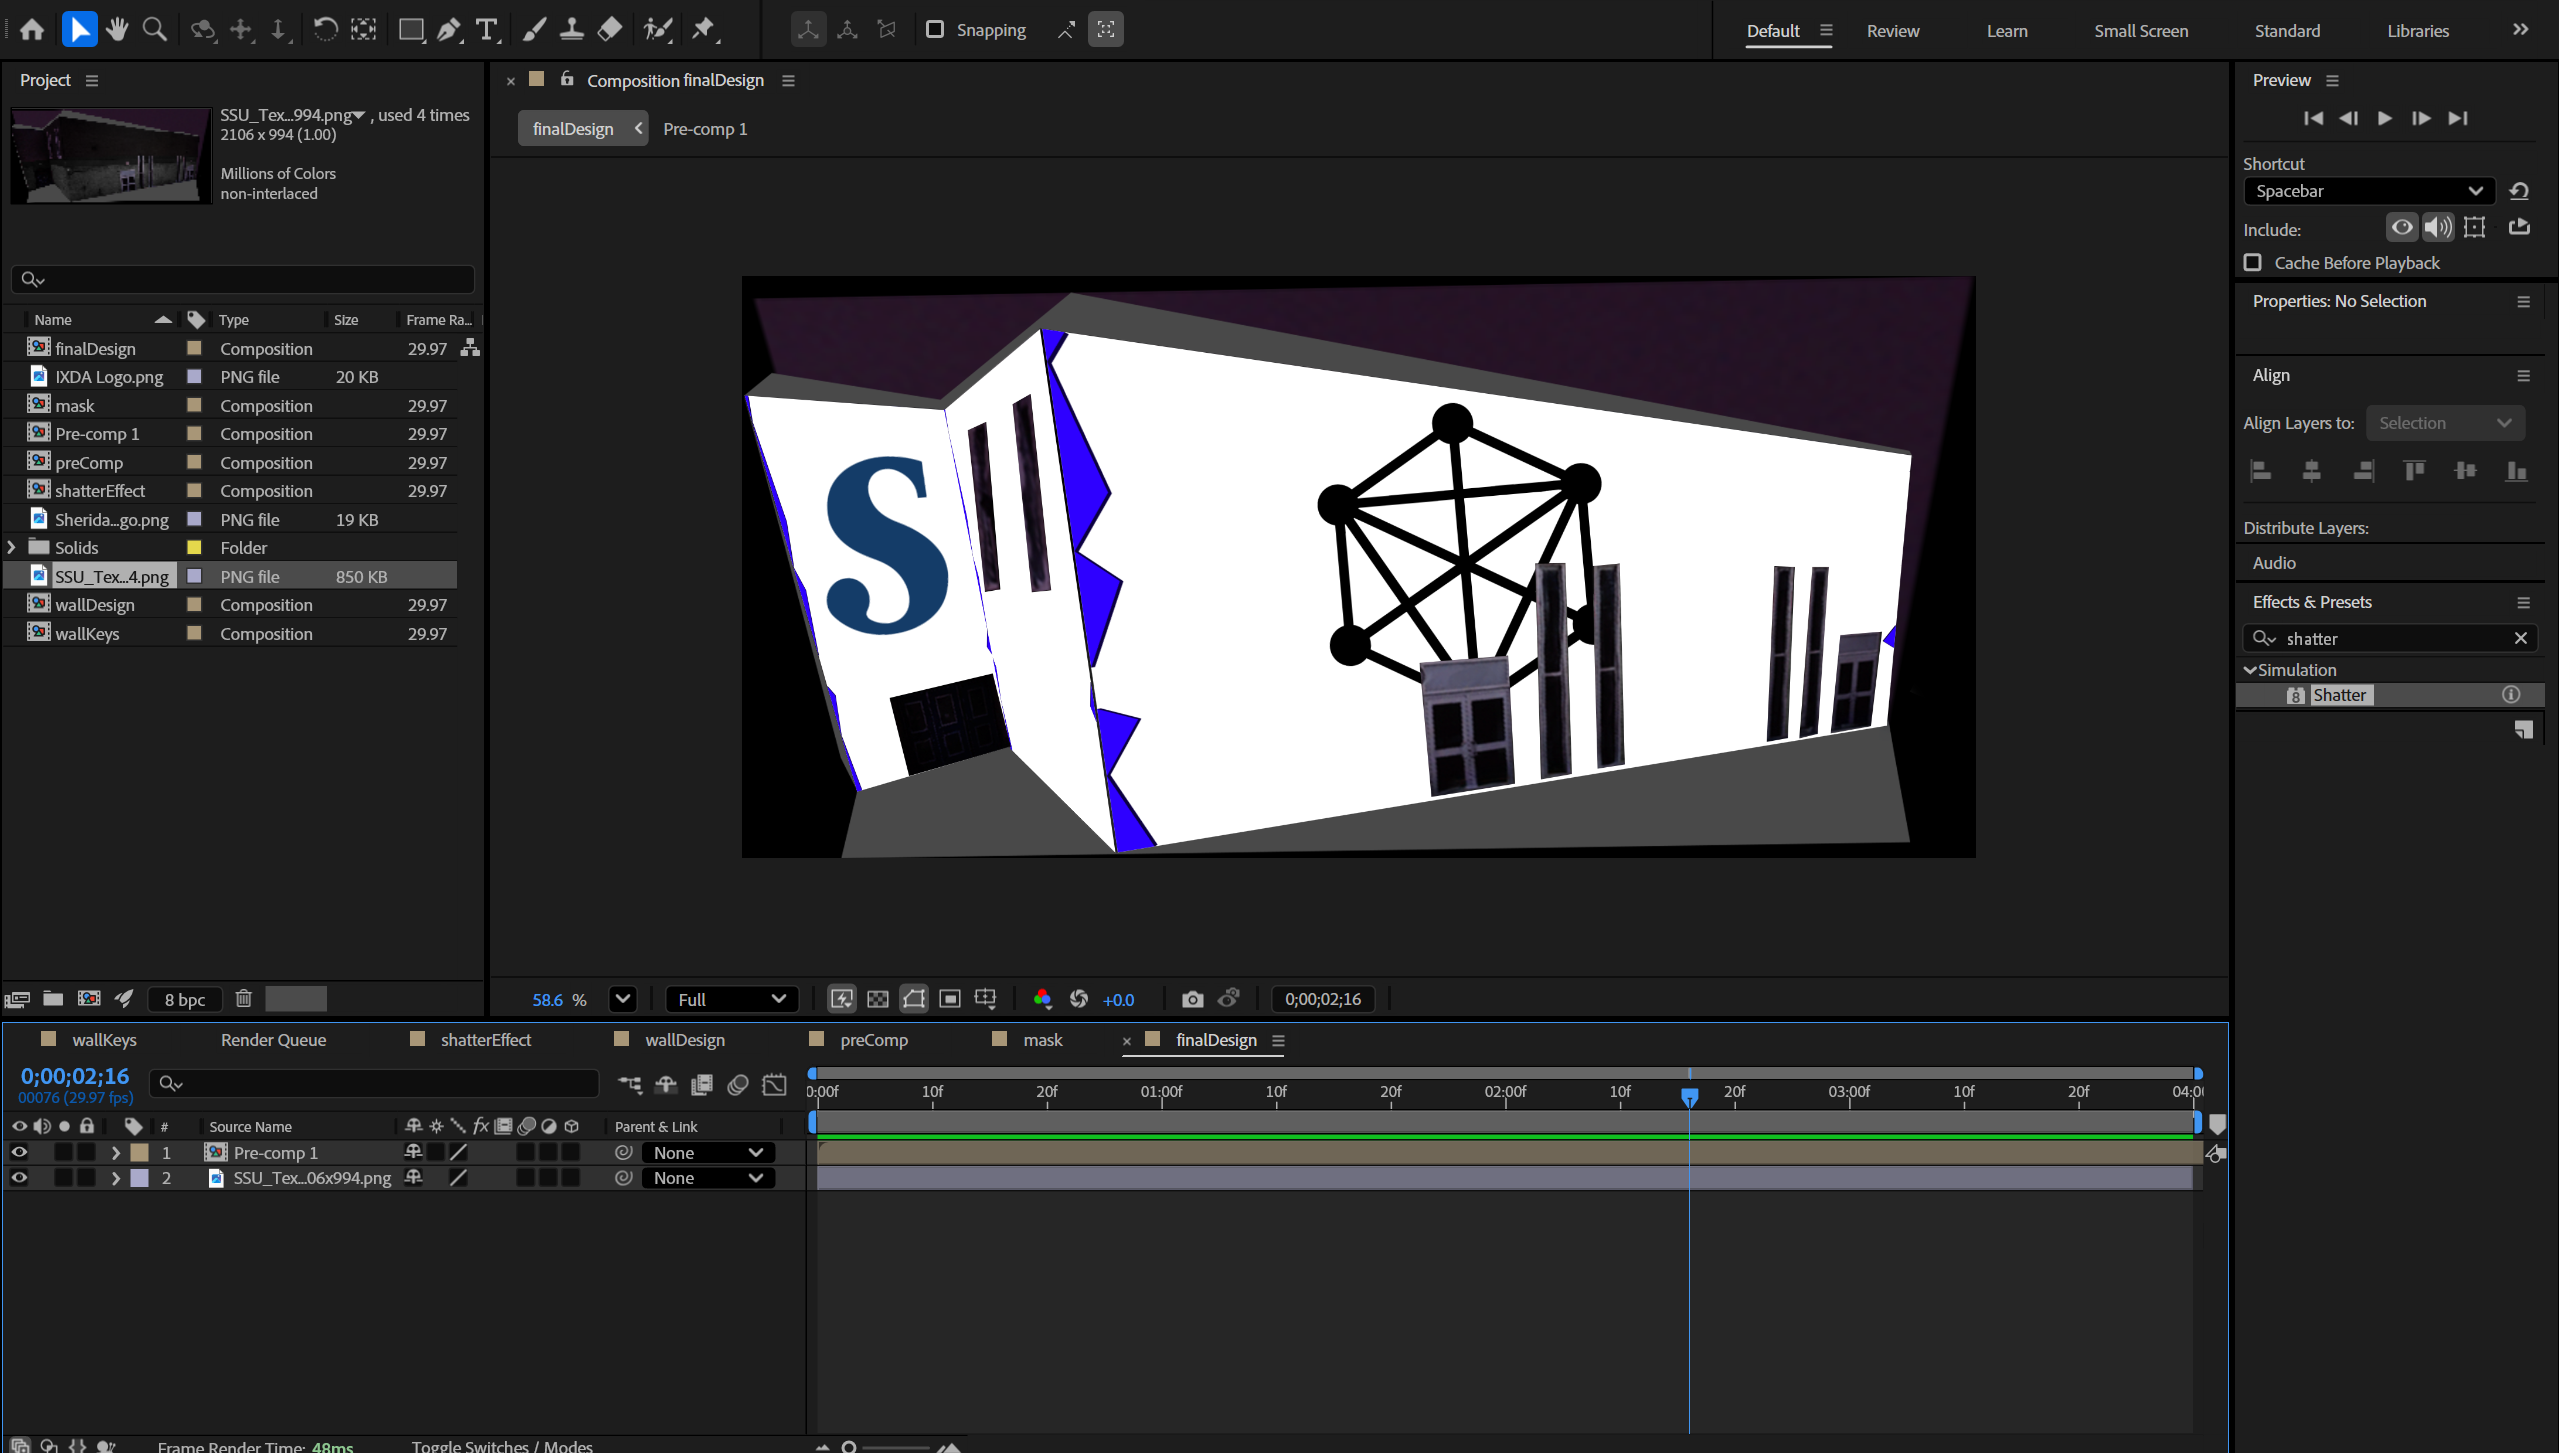This screenshot has height=1453, width=2559.
Task: Play the preview
Action: pos(2384,118)
